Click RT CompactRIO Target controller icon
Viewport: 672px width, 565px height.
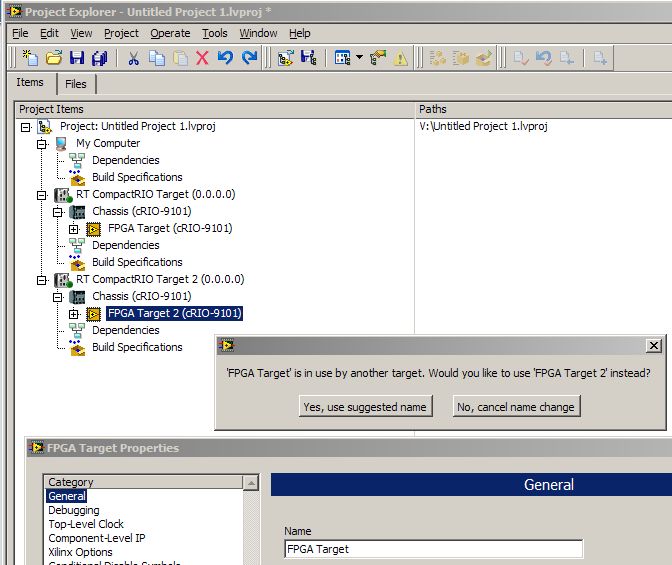(x=63, y=195)
